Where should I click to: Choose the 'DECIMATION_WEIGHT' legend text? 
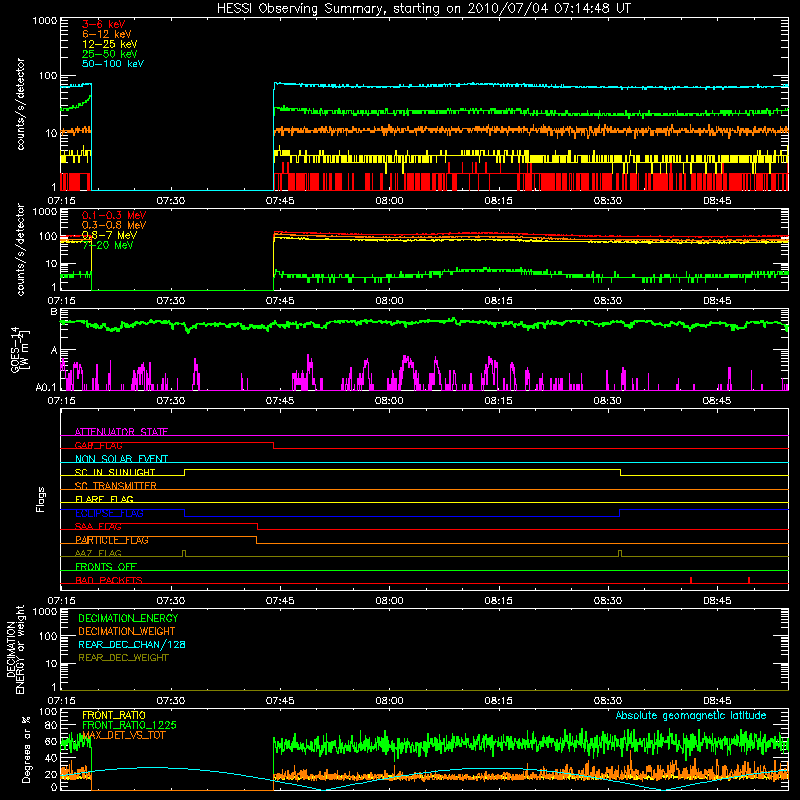pos(127,631)
